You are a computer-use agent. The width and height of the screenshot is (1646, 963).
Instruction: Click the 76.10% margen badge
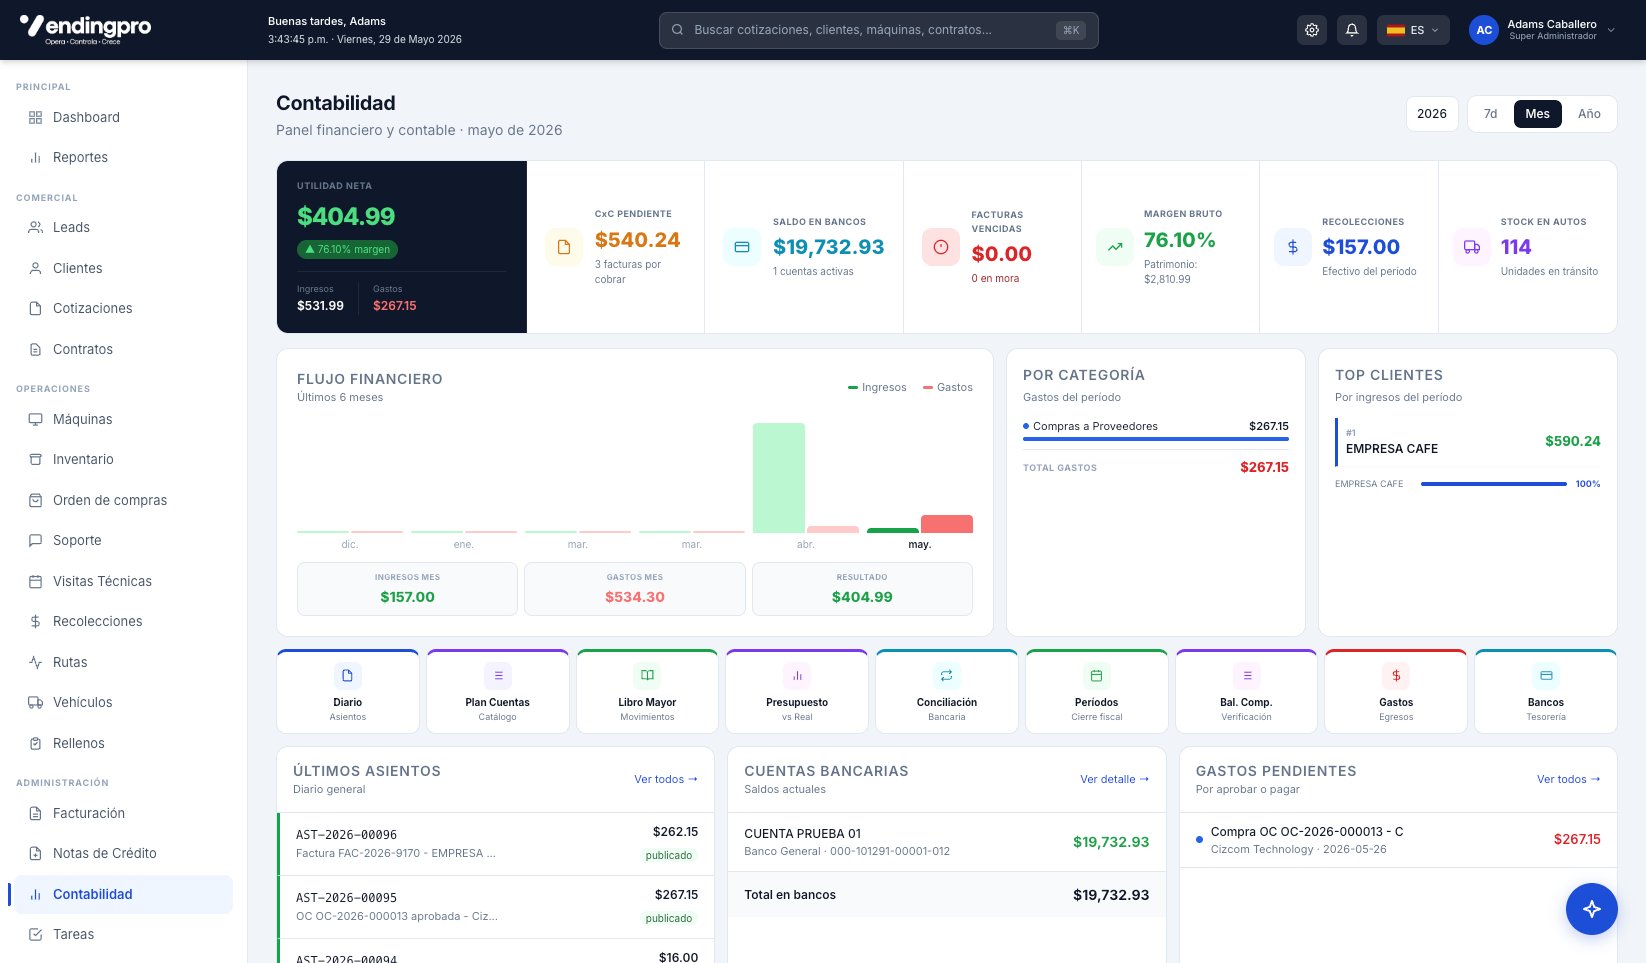(x=347, y=249)
